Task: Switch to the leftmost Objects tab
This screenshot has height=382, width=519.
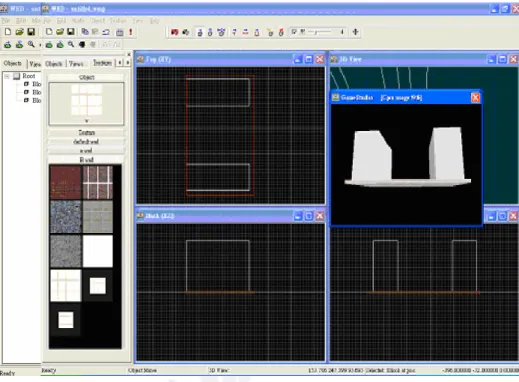Action: pos(13,63)
